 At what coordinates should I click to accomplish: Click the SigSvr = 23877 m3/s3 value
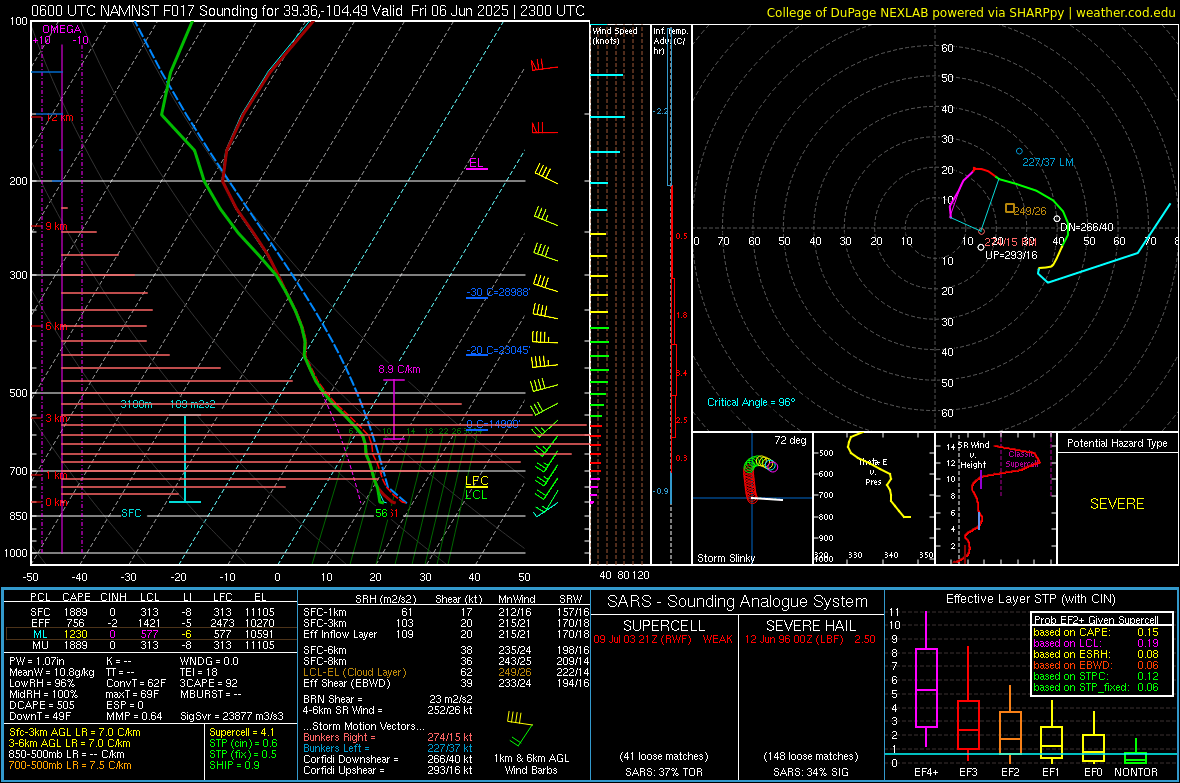pos(232,716)
